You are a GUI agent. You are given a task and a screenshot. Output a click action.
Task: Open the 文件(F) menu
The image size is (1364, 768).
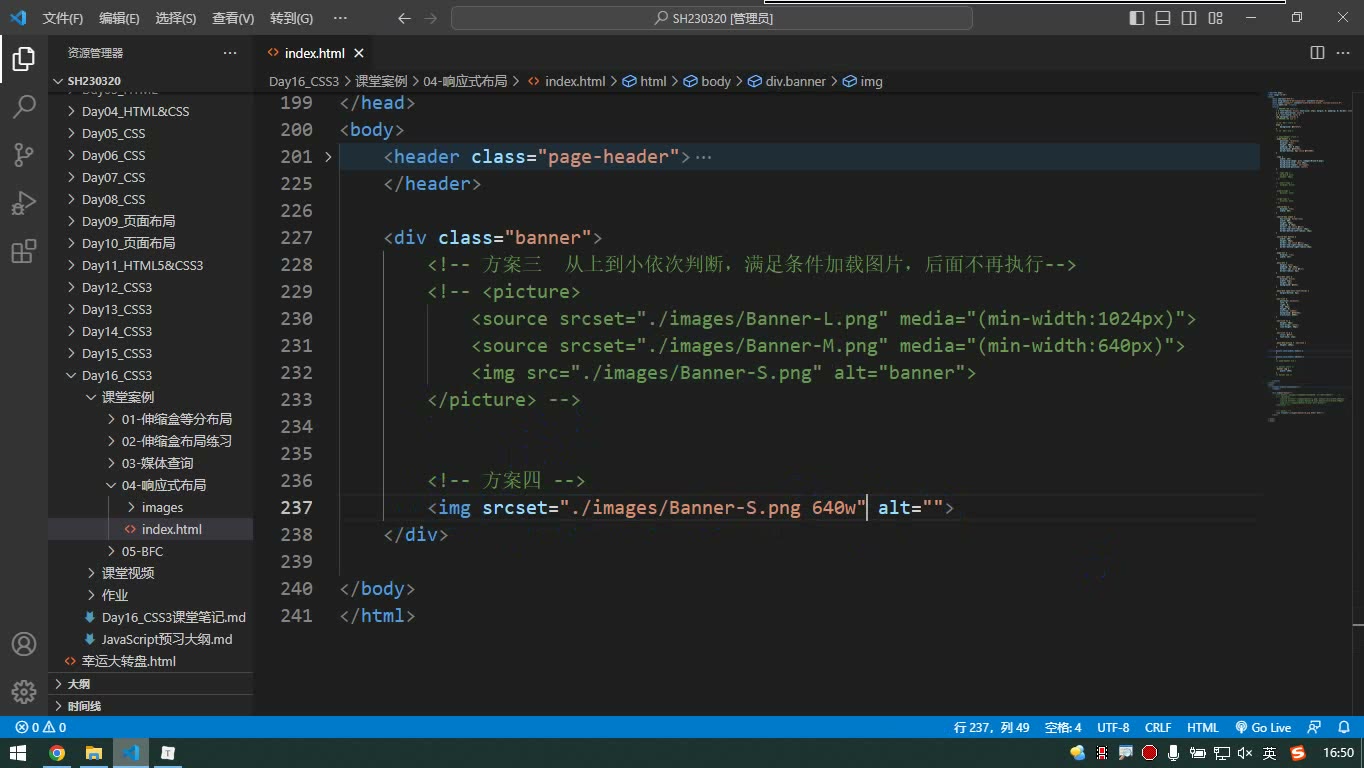pyautogui.click(x=63, y=18)
